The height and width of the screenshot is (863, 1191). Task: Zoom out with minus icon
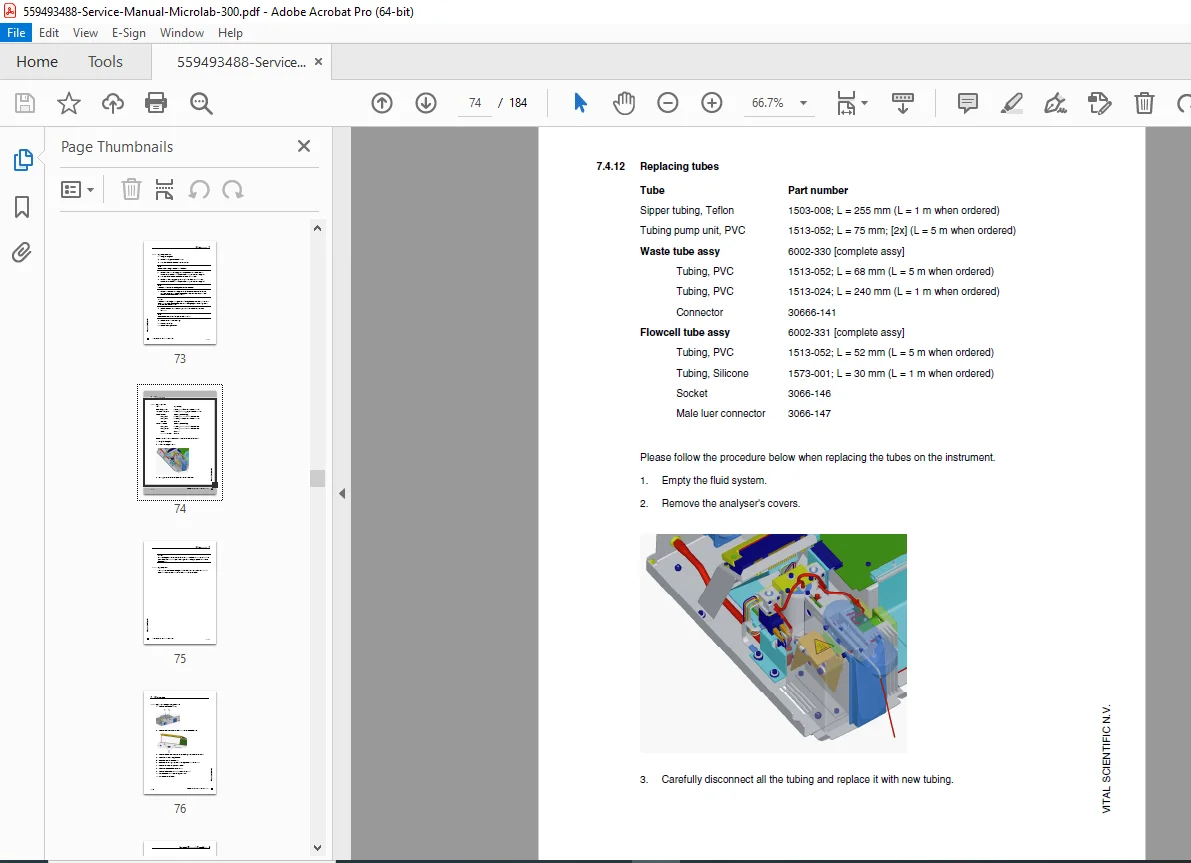point(668,103)
